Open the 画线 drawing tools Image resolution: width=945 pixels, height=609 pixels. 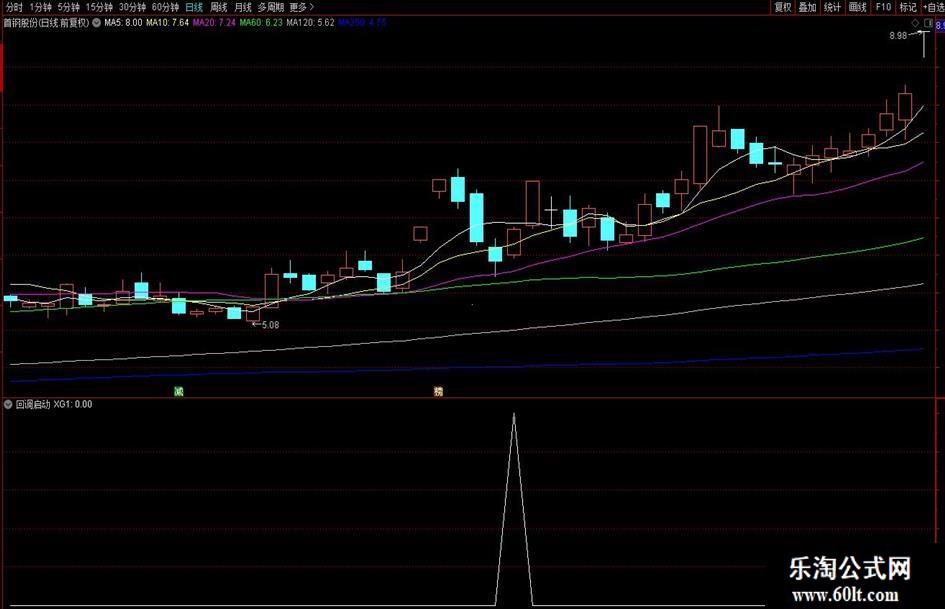coord(857,7)
